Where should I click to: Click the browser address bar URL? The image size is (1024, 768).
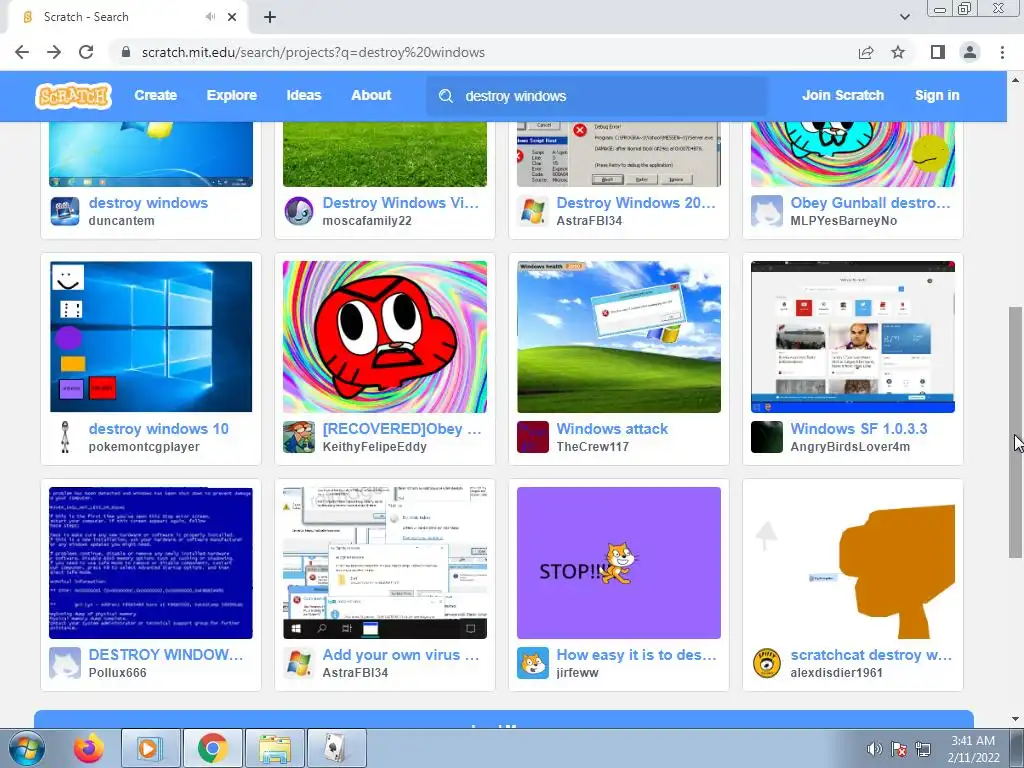point(313,52)
